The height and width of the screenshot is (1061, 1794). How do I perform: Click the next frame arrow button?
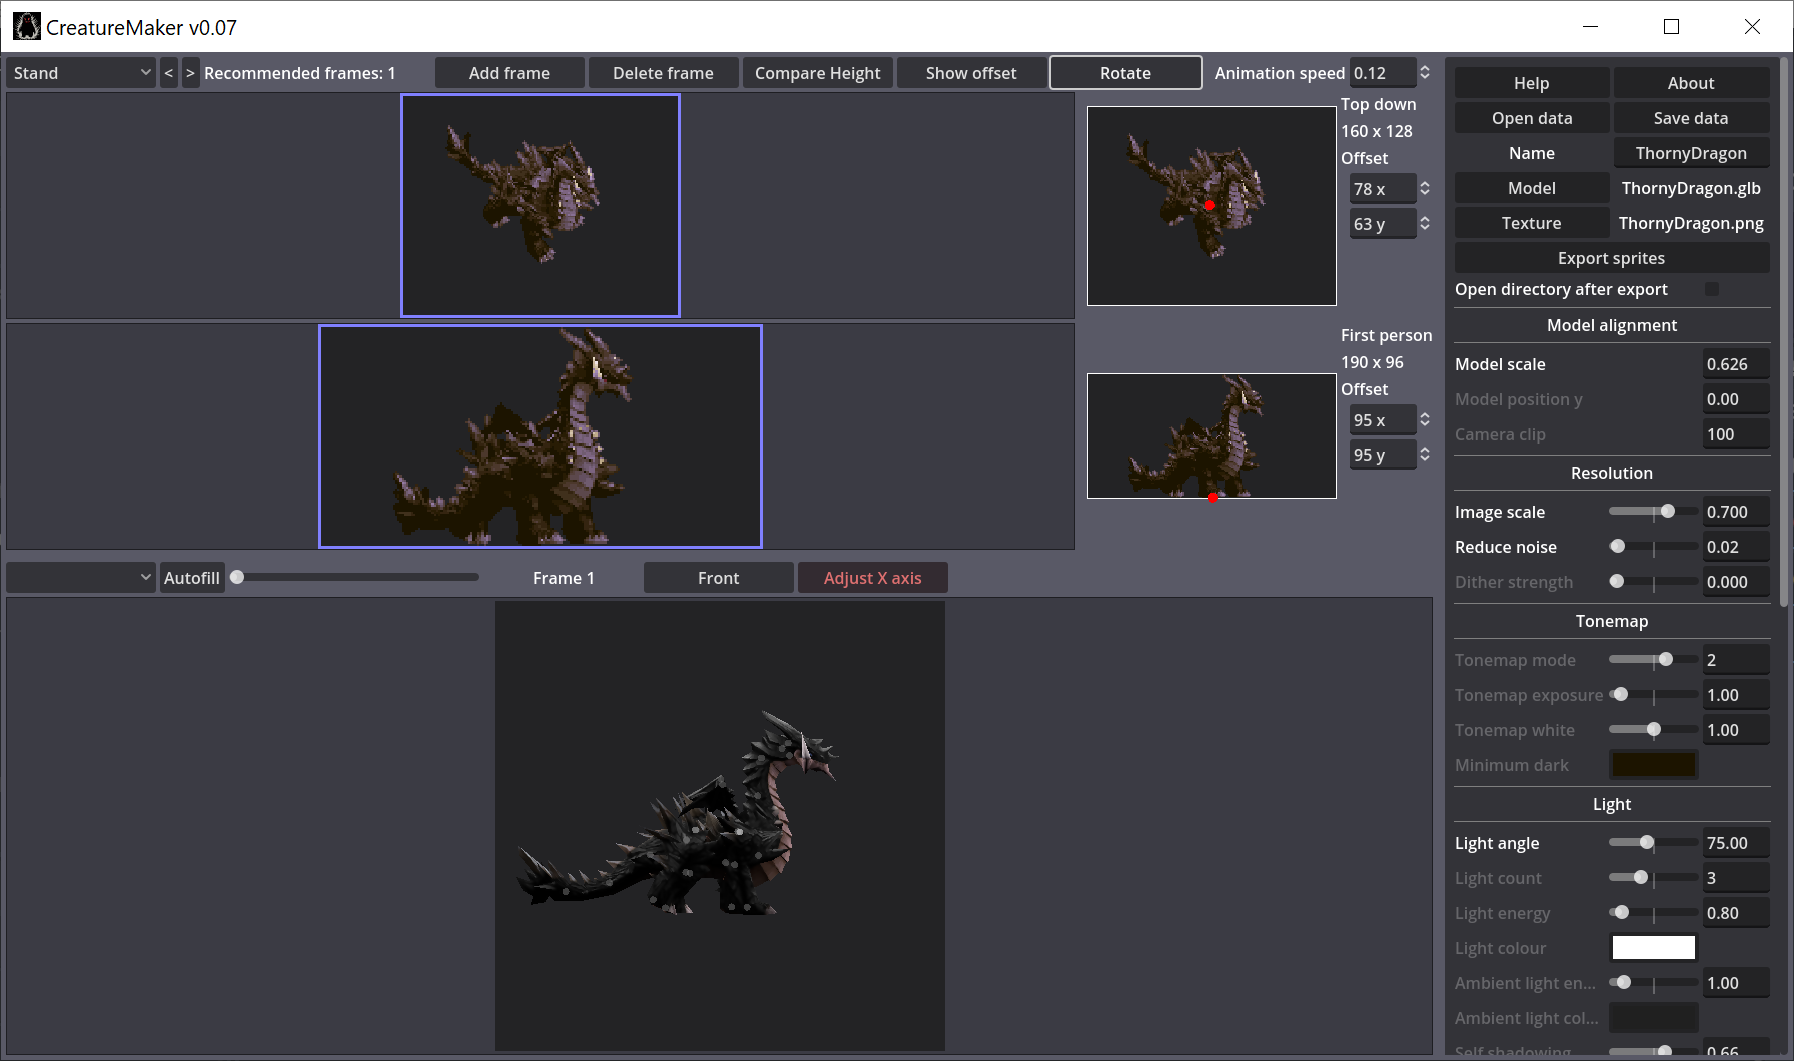coord(190,72)
